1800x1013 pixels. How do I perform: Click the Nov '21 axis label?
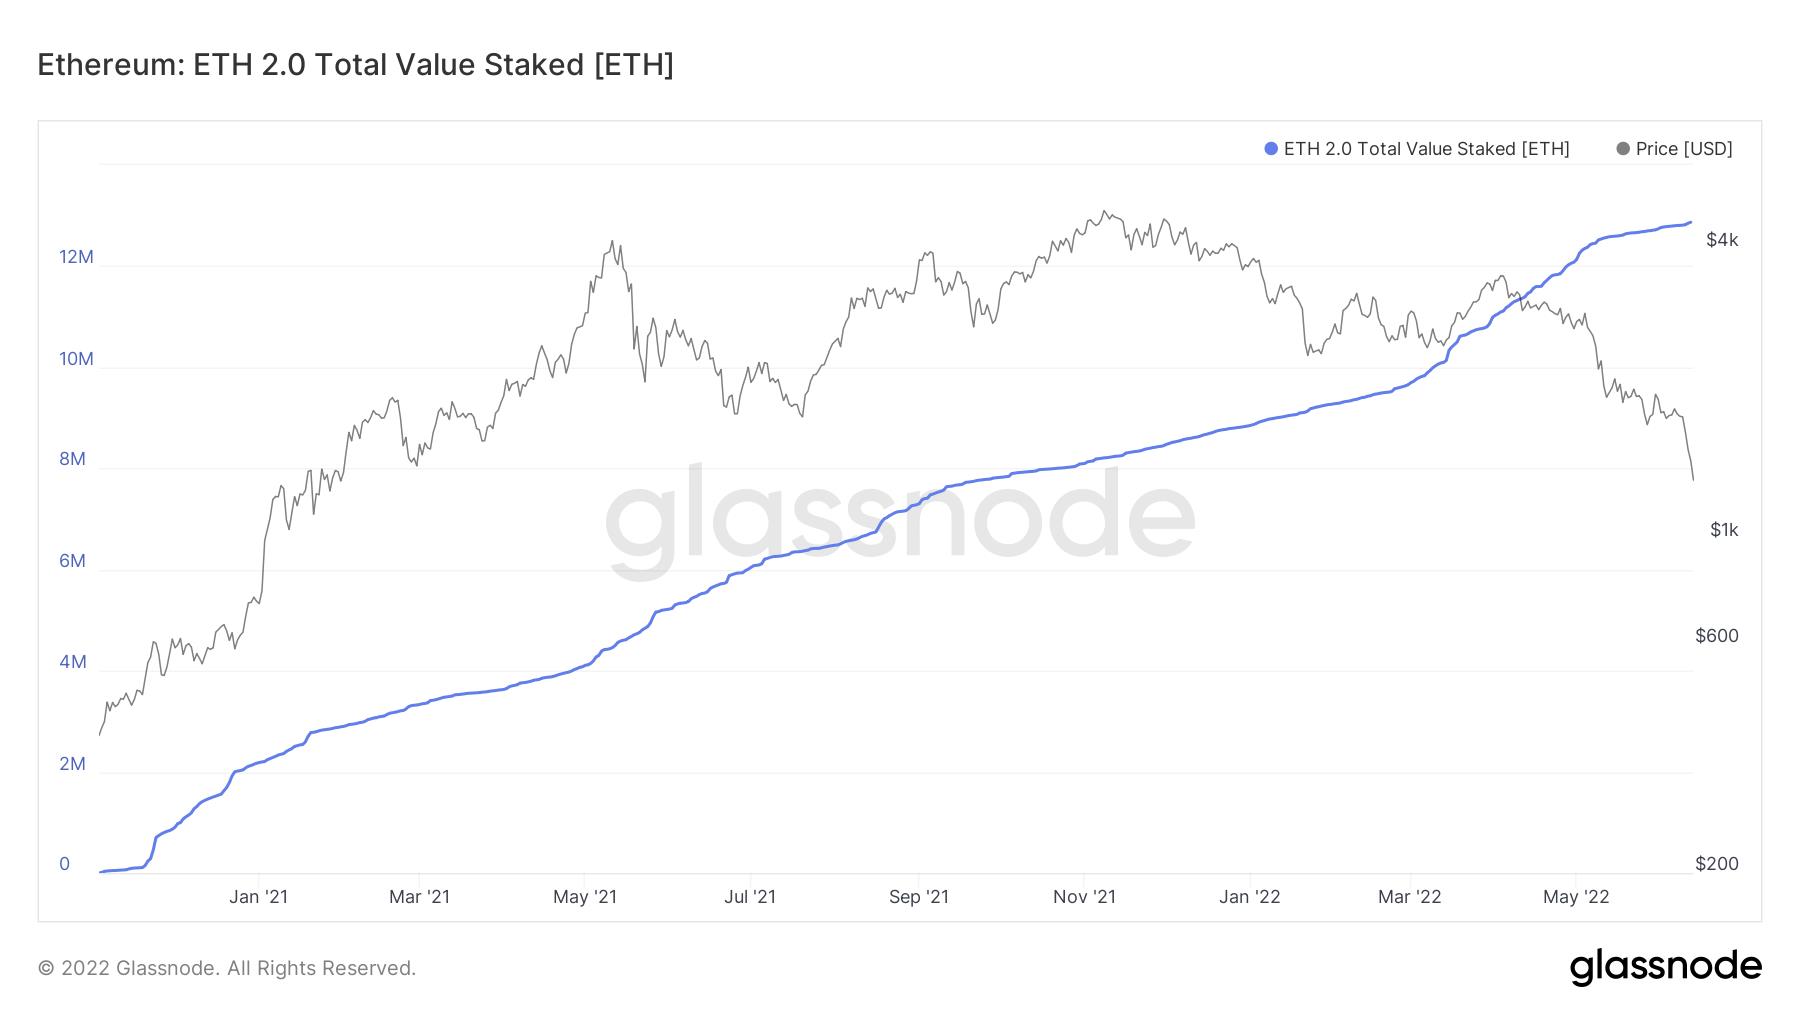pos(1085,896)
